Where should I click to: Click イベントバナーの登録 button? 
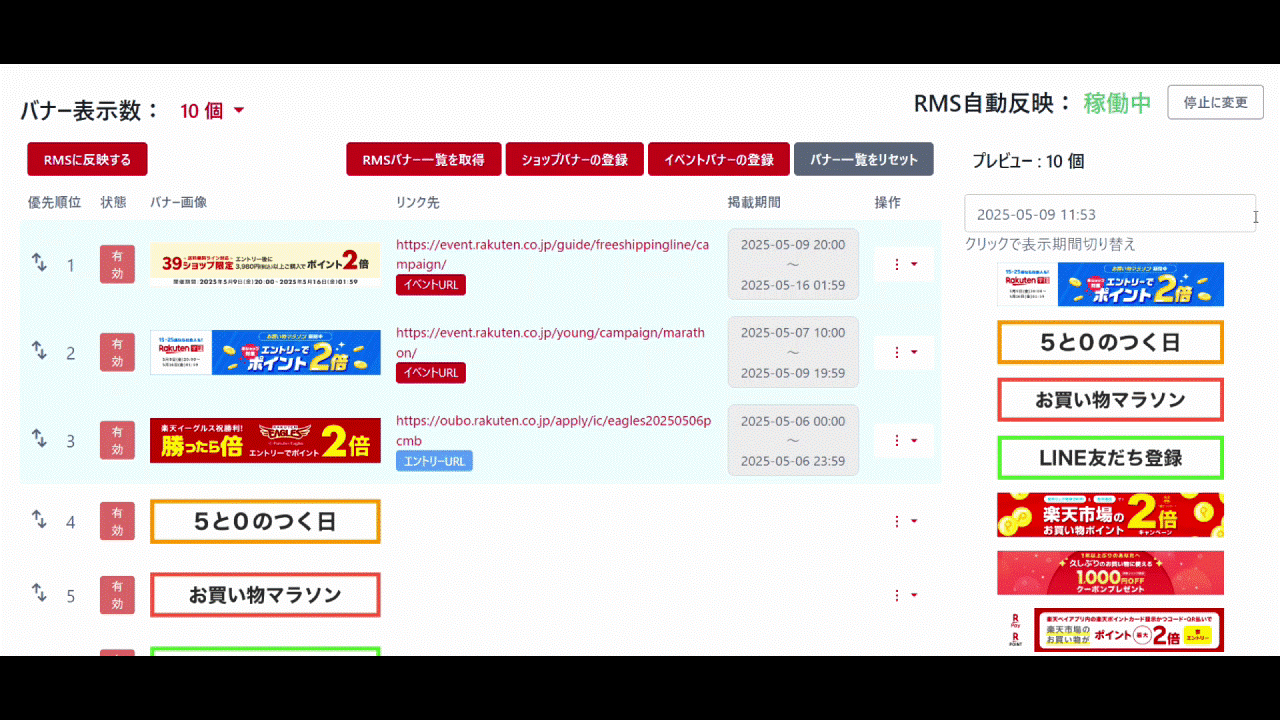click(719, 159)
